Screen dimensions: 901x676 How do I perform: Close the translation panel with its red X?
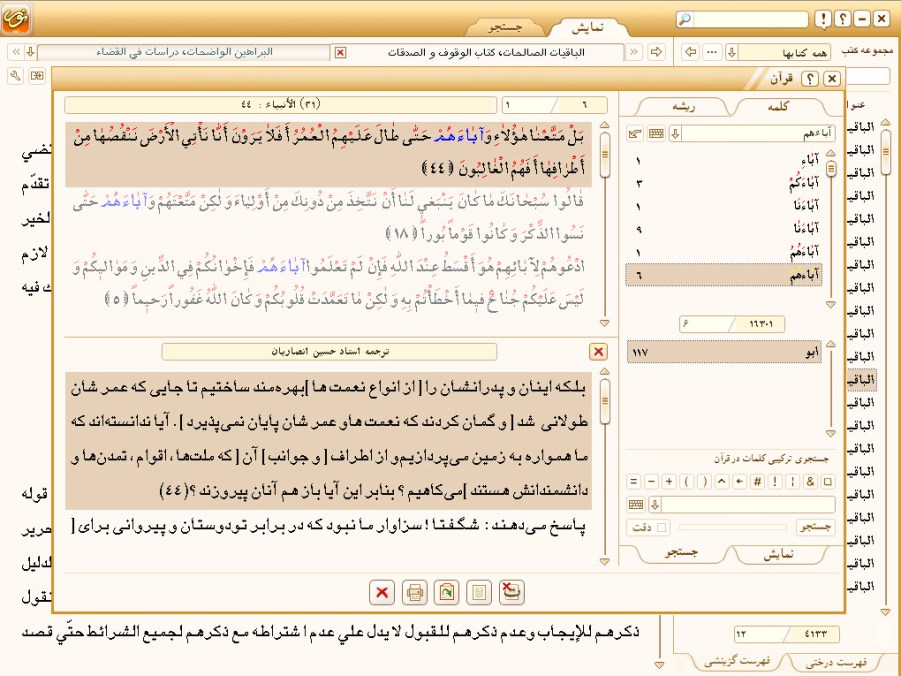[x=598, y=352]
